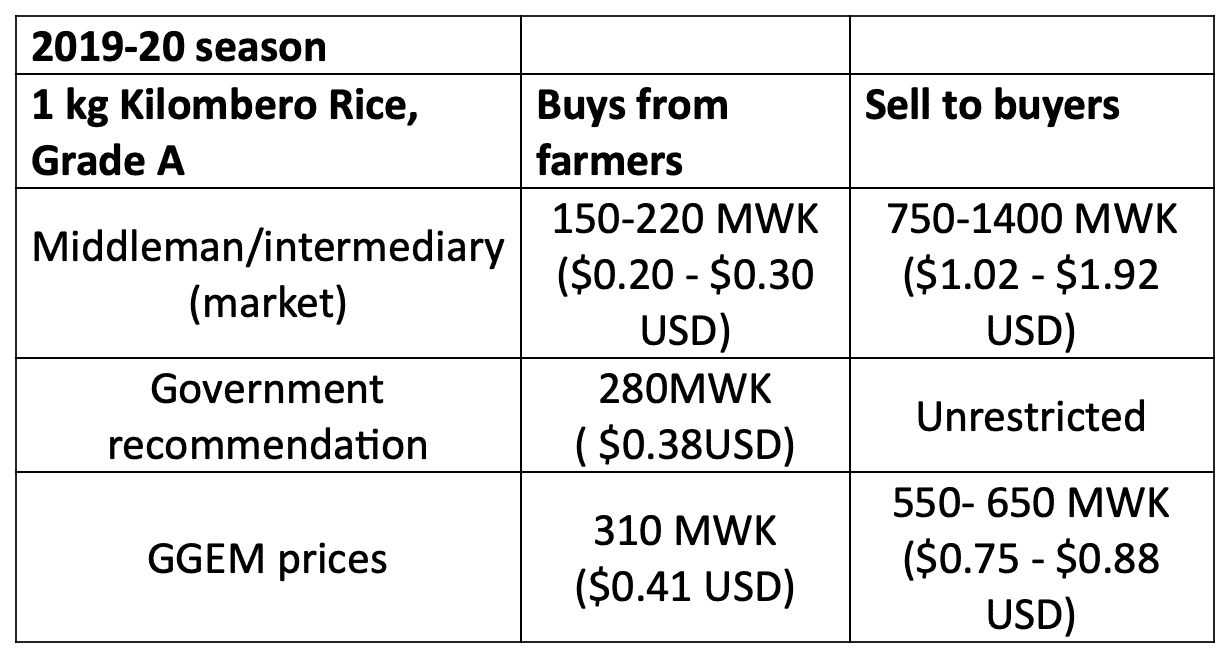Click the '($1.02 - $1.92 USD)' text
1232x658 pixels.
(1031, 303)
